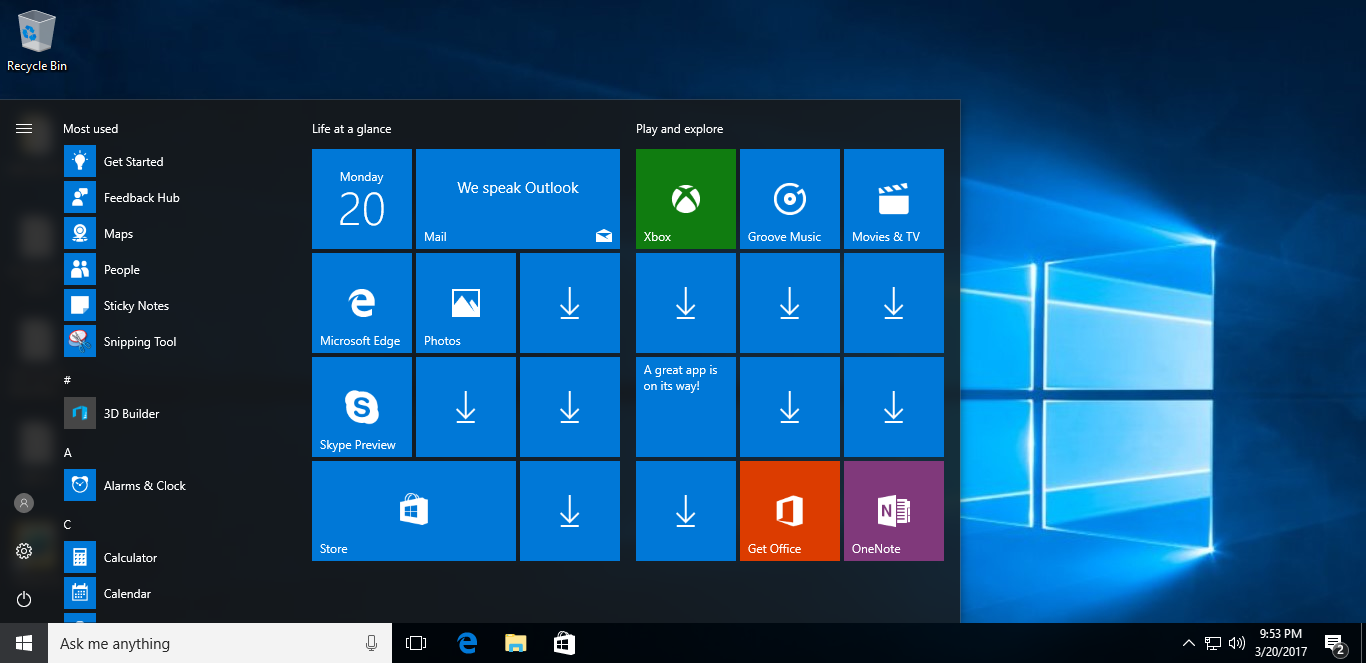Open the Mail tile 'We speak Outlook'
Image resolution: width=1366 pixels, height=663 pixels.
pos(518,199)
